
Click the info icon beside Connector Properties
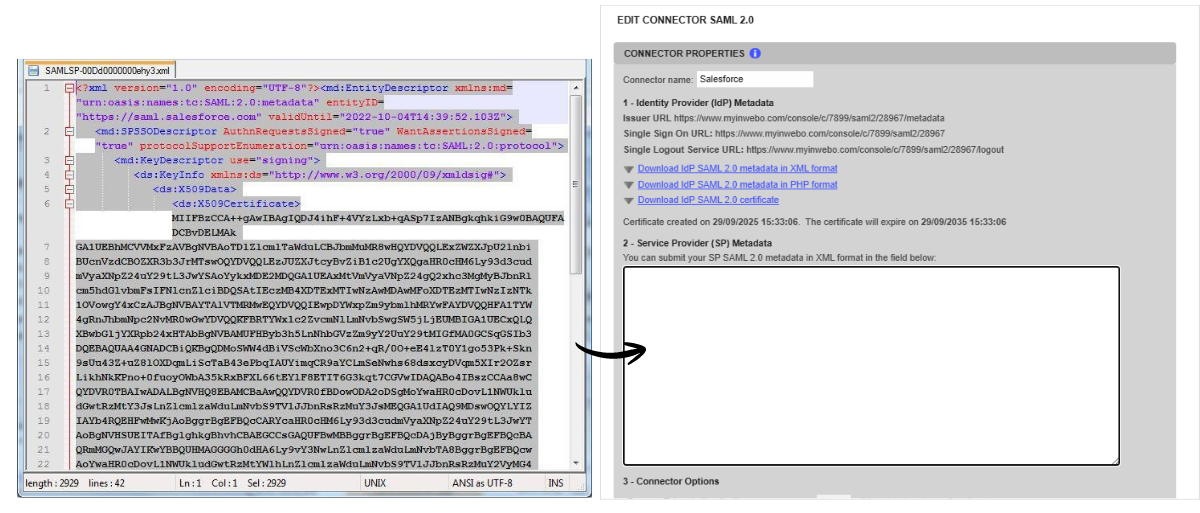tap(755, 53)
